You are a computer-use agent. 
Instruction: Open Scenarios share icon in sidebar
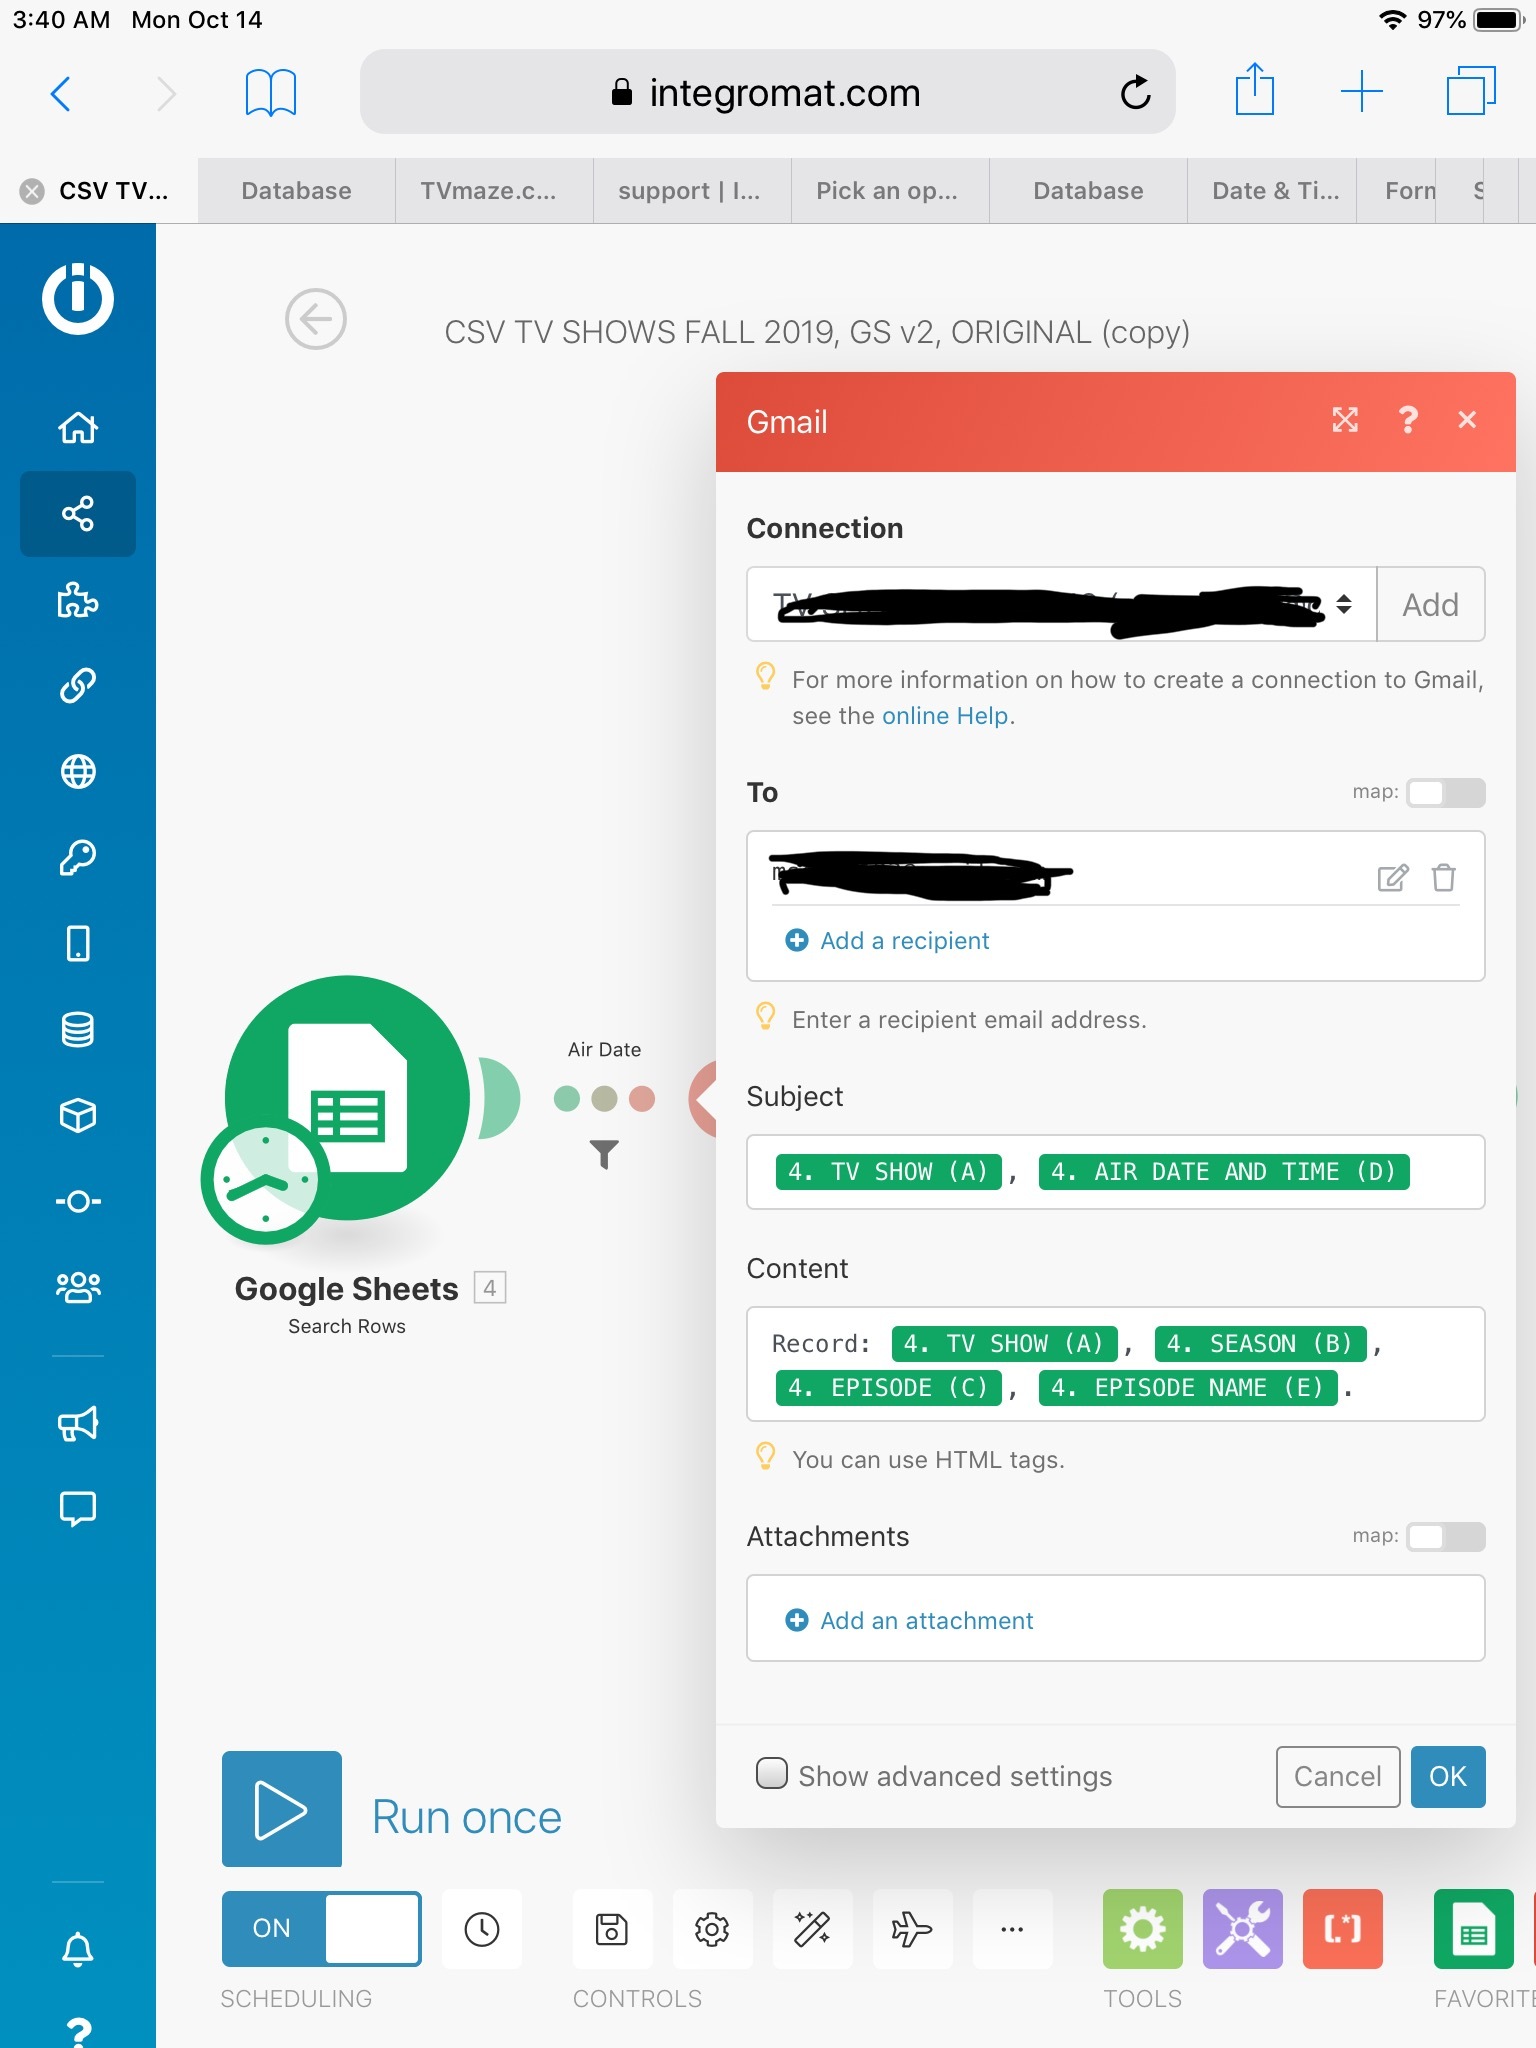click(78, 514)
